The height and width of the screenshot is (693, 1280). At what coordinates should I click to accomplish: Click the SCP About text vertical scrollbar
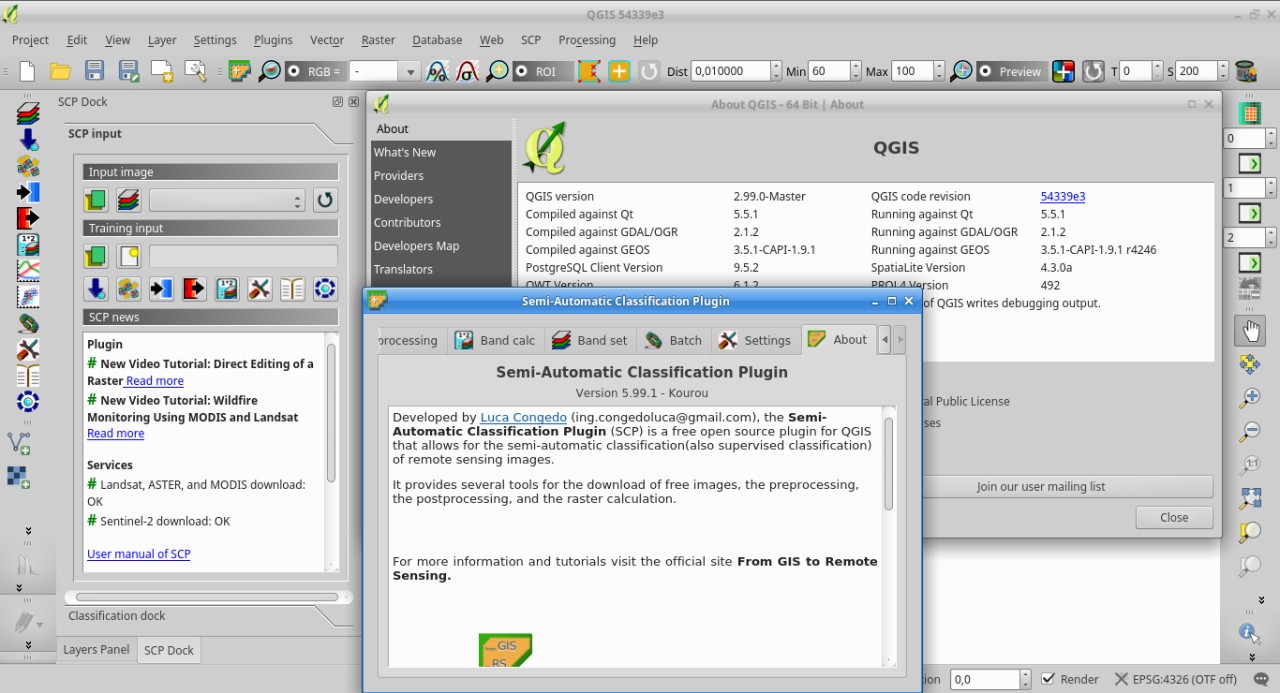[x=888, y=465]
